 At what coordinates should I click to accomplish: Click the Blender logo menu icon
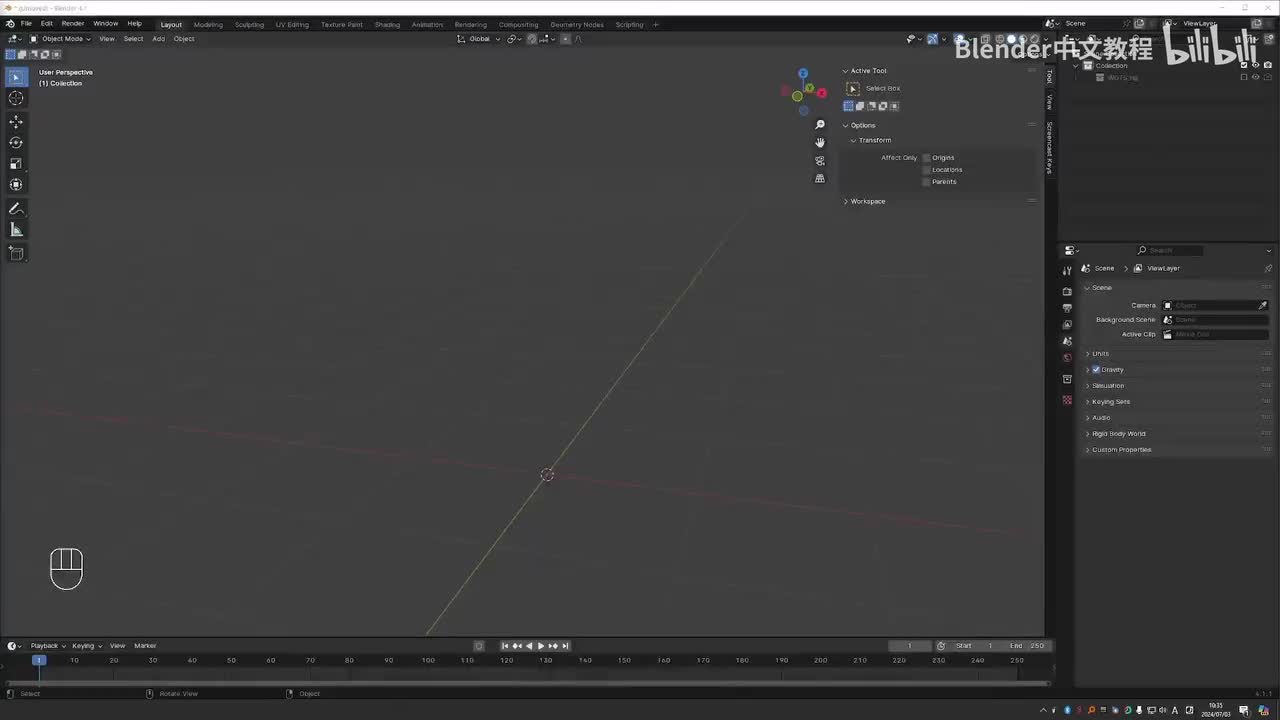10,23
